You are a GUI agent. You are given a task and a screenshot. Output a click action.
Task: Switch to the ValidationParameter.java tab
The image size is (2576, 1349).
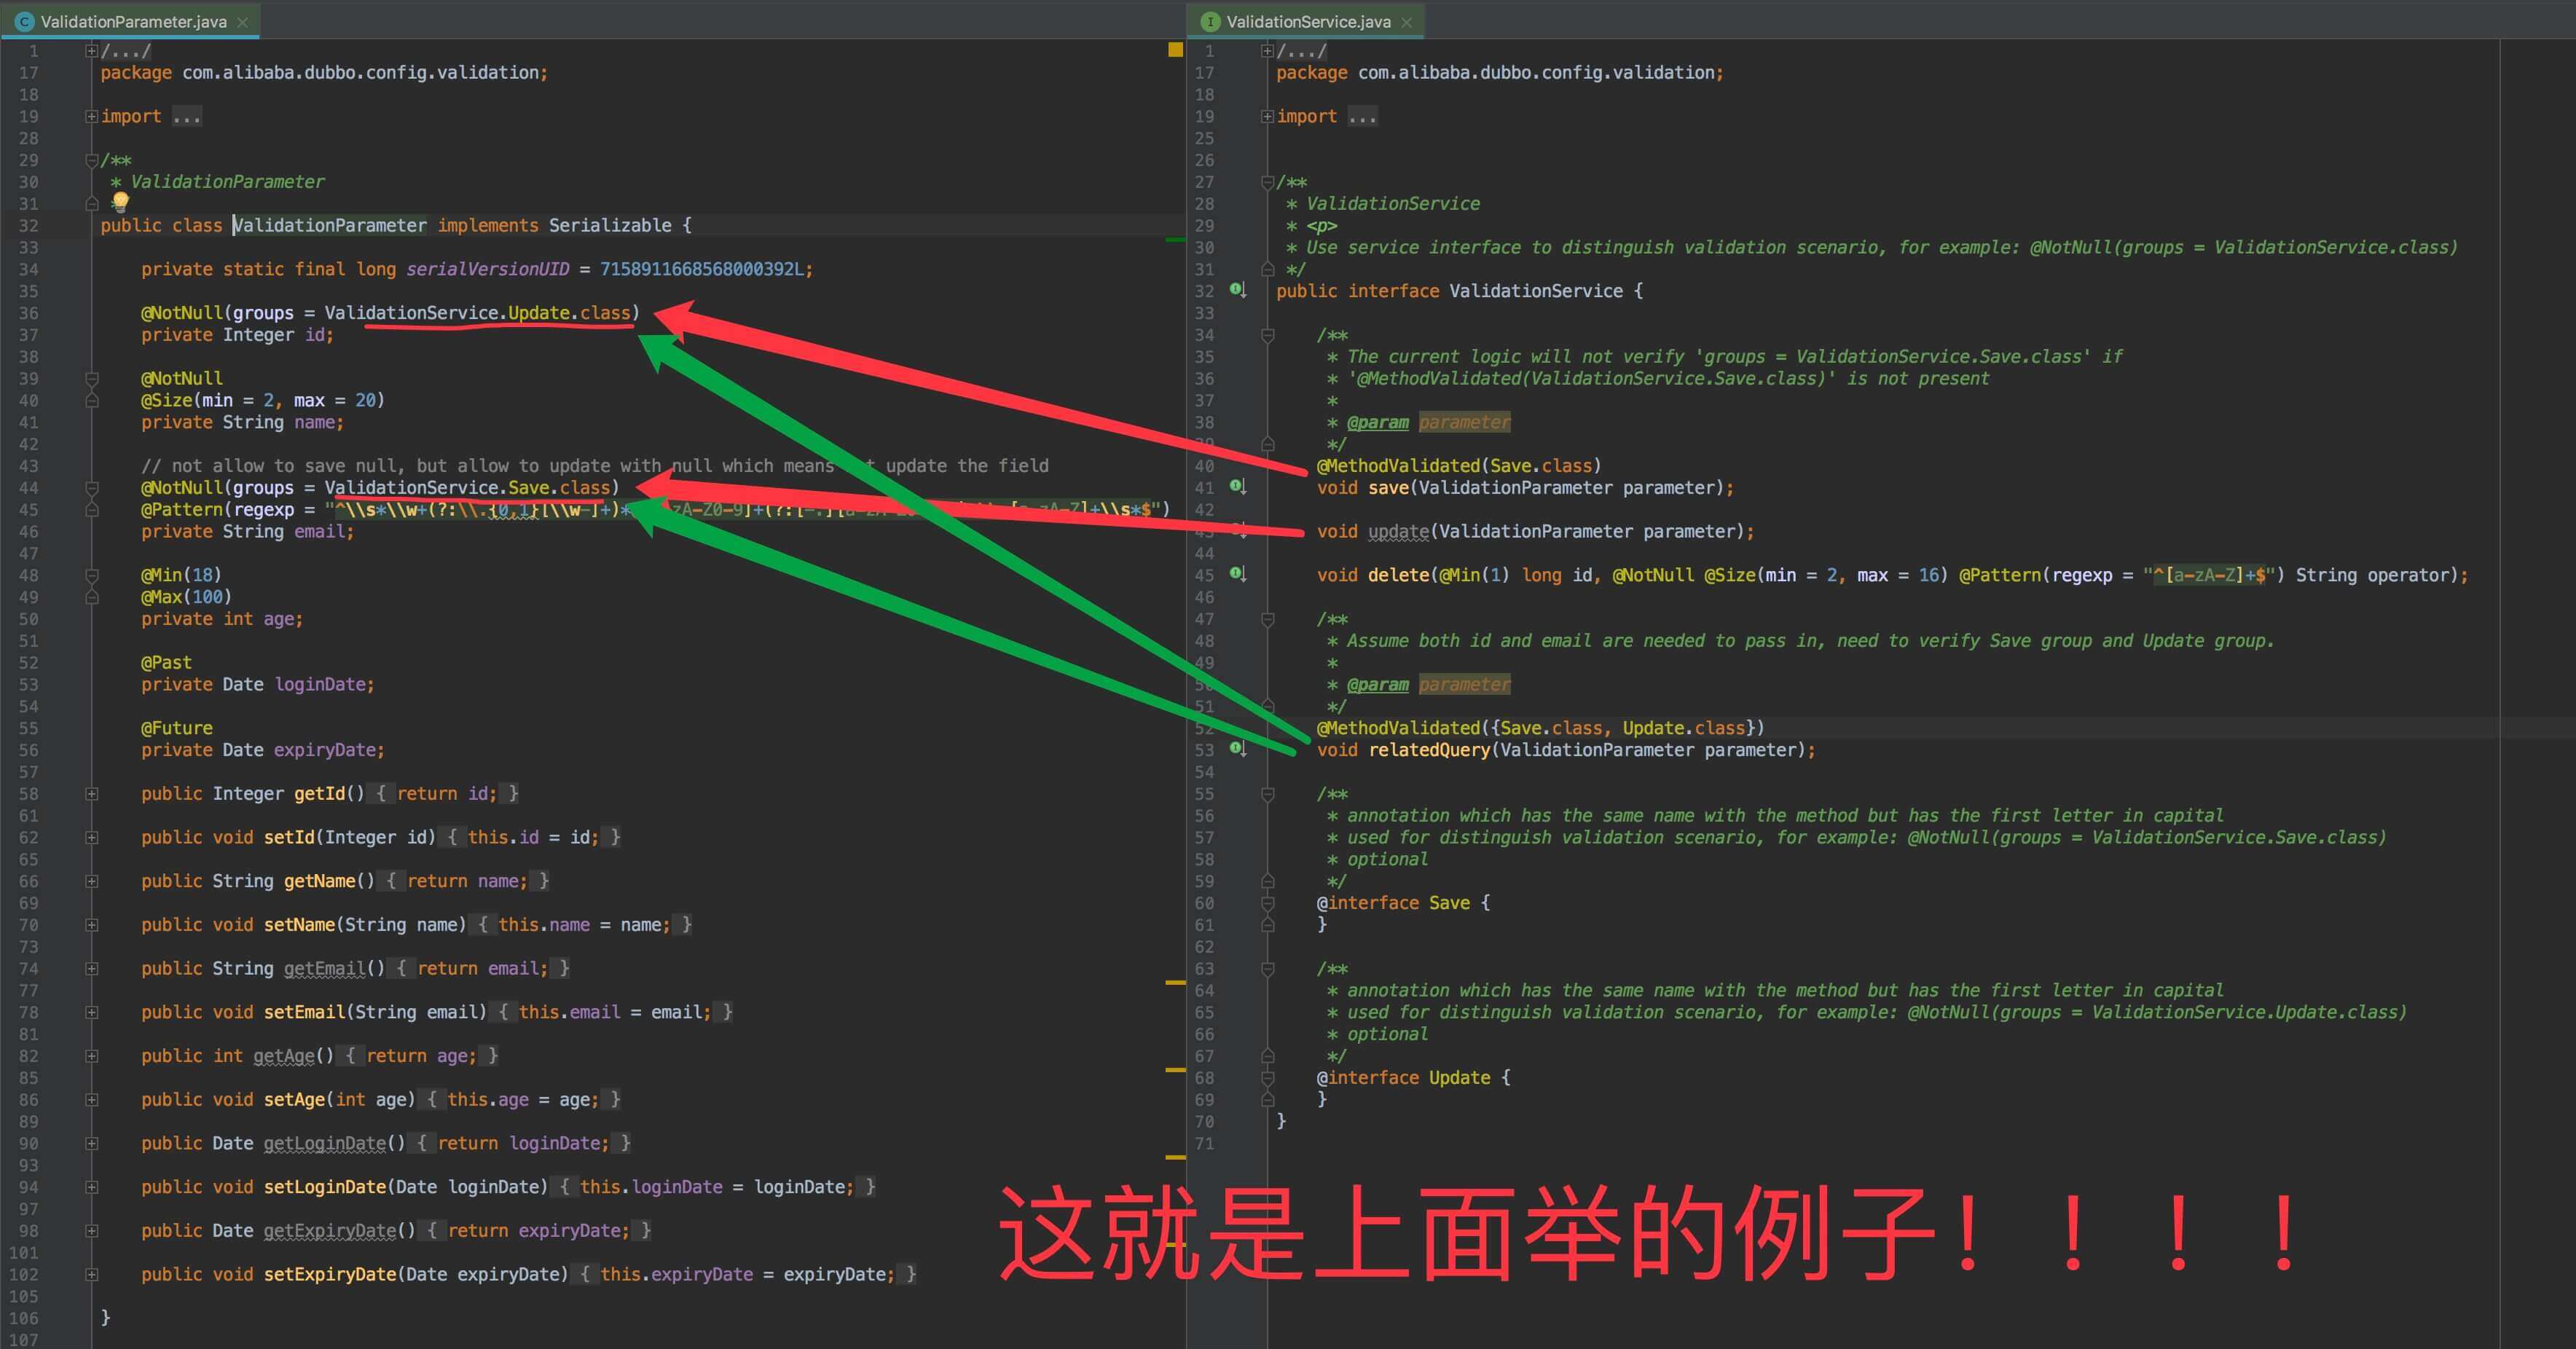click(x=133, y=22)
